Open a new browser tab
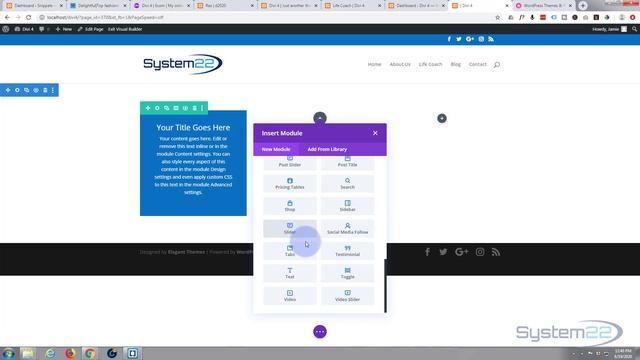The height and width of the screenshot is (360, 640). pyautogui.click(x=583, y=6)
